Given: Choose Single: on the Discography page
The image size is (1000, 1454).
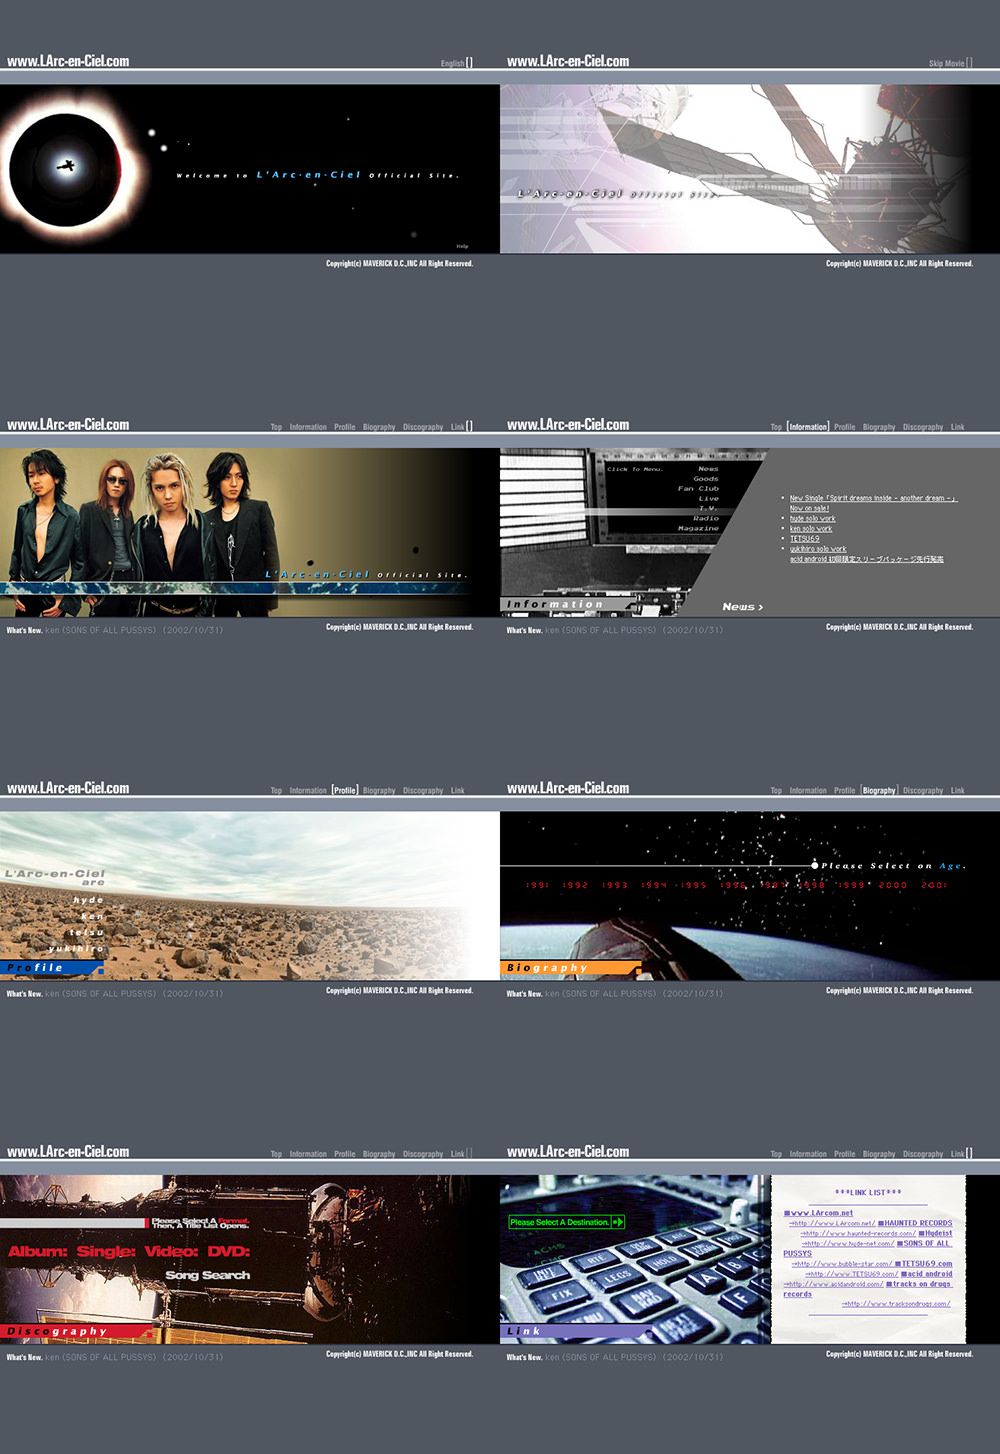Looking at the screenshot, I should tap(106, 1251).
